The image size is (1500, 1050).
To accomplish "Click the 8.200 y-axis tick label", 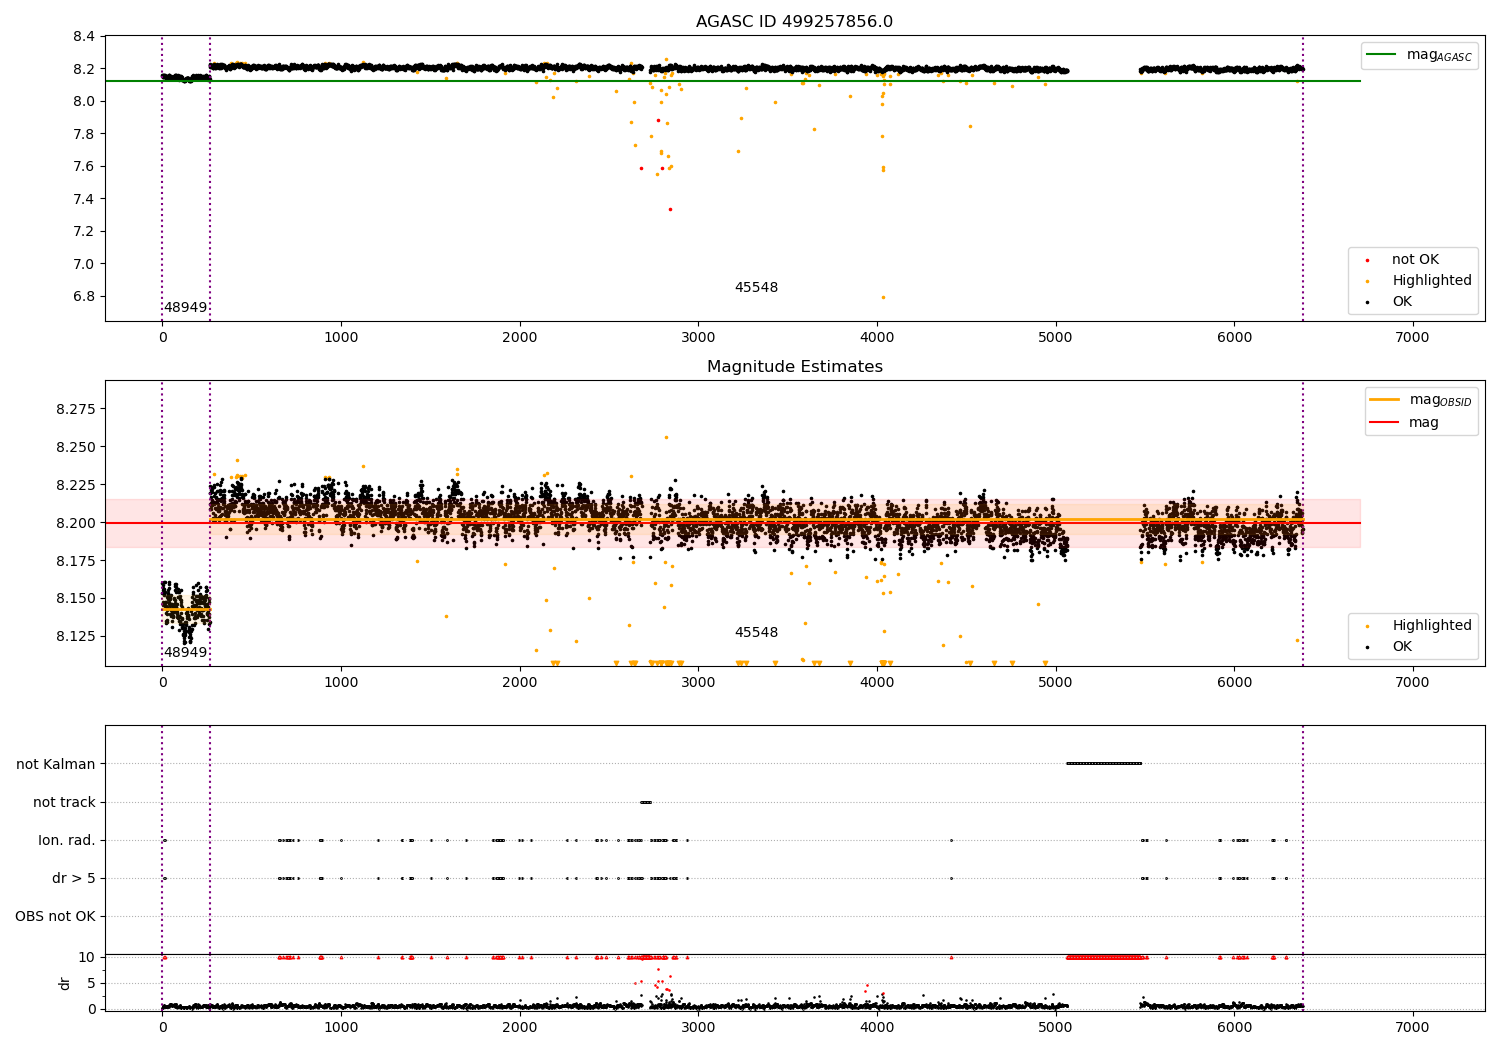I will pyautogui.click(x=76, y=523).
